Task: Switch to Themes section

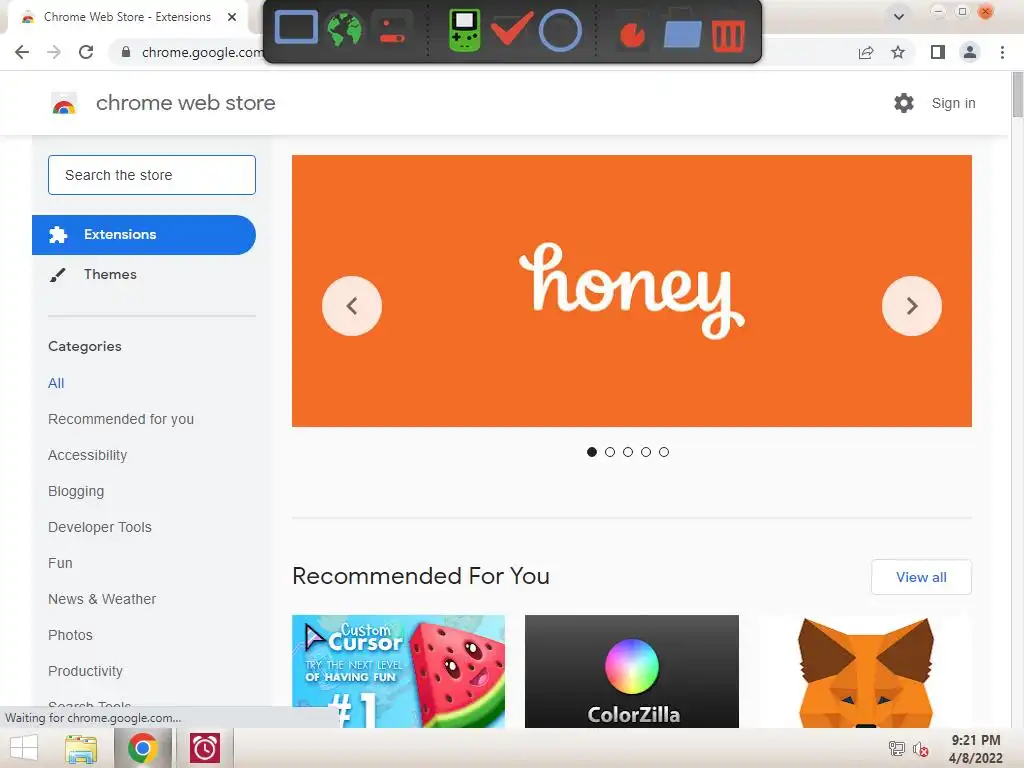Action: [x=110, y=274]
